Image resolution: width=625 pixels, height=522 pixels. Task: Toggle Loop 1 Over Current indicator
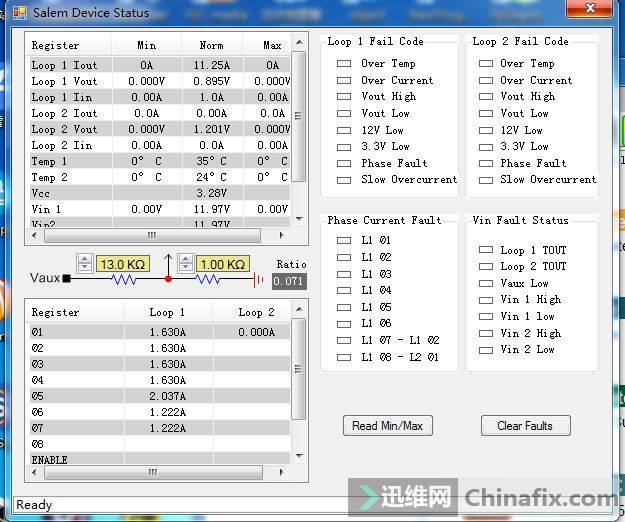344,80
